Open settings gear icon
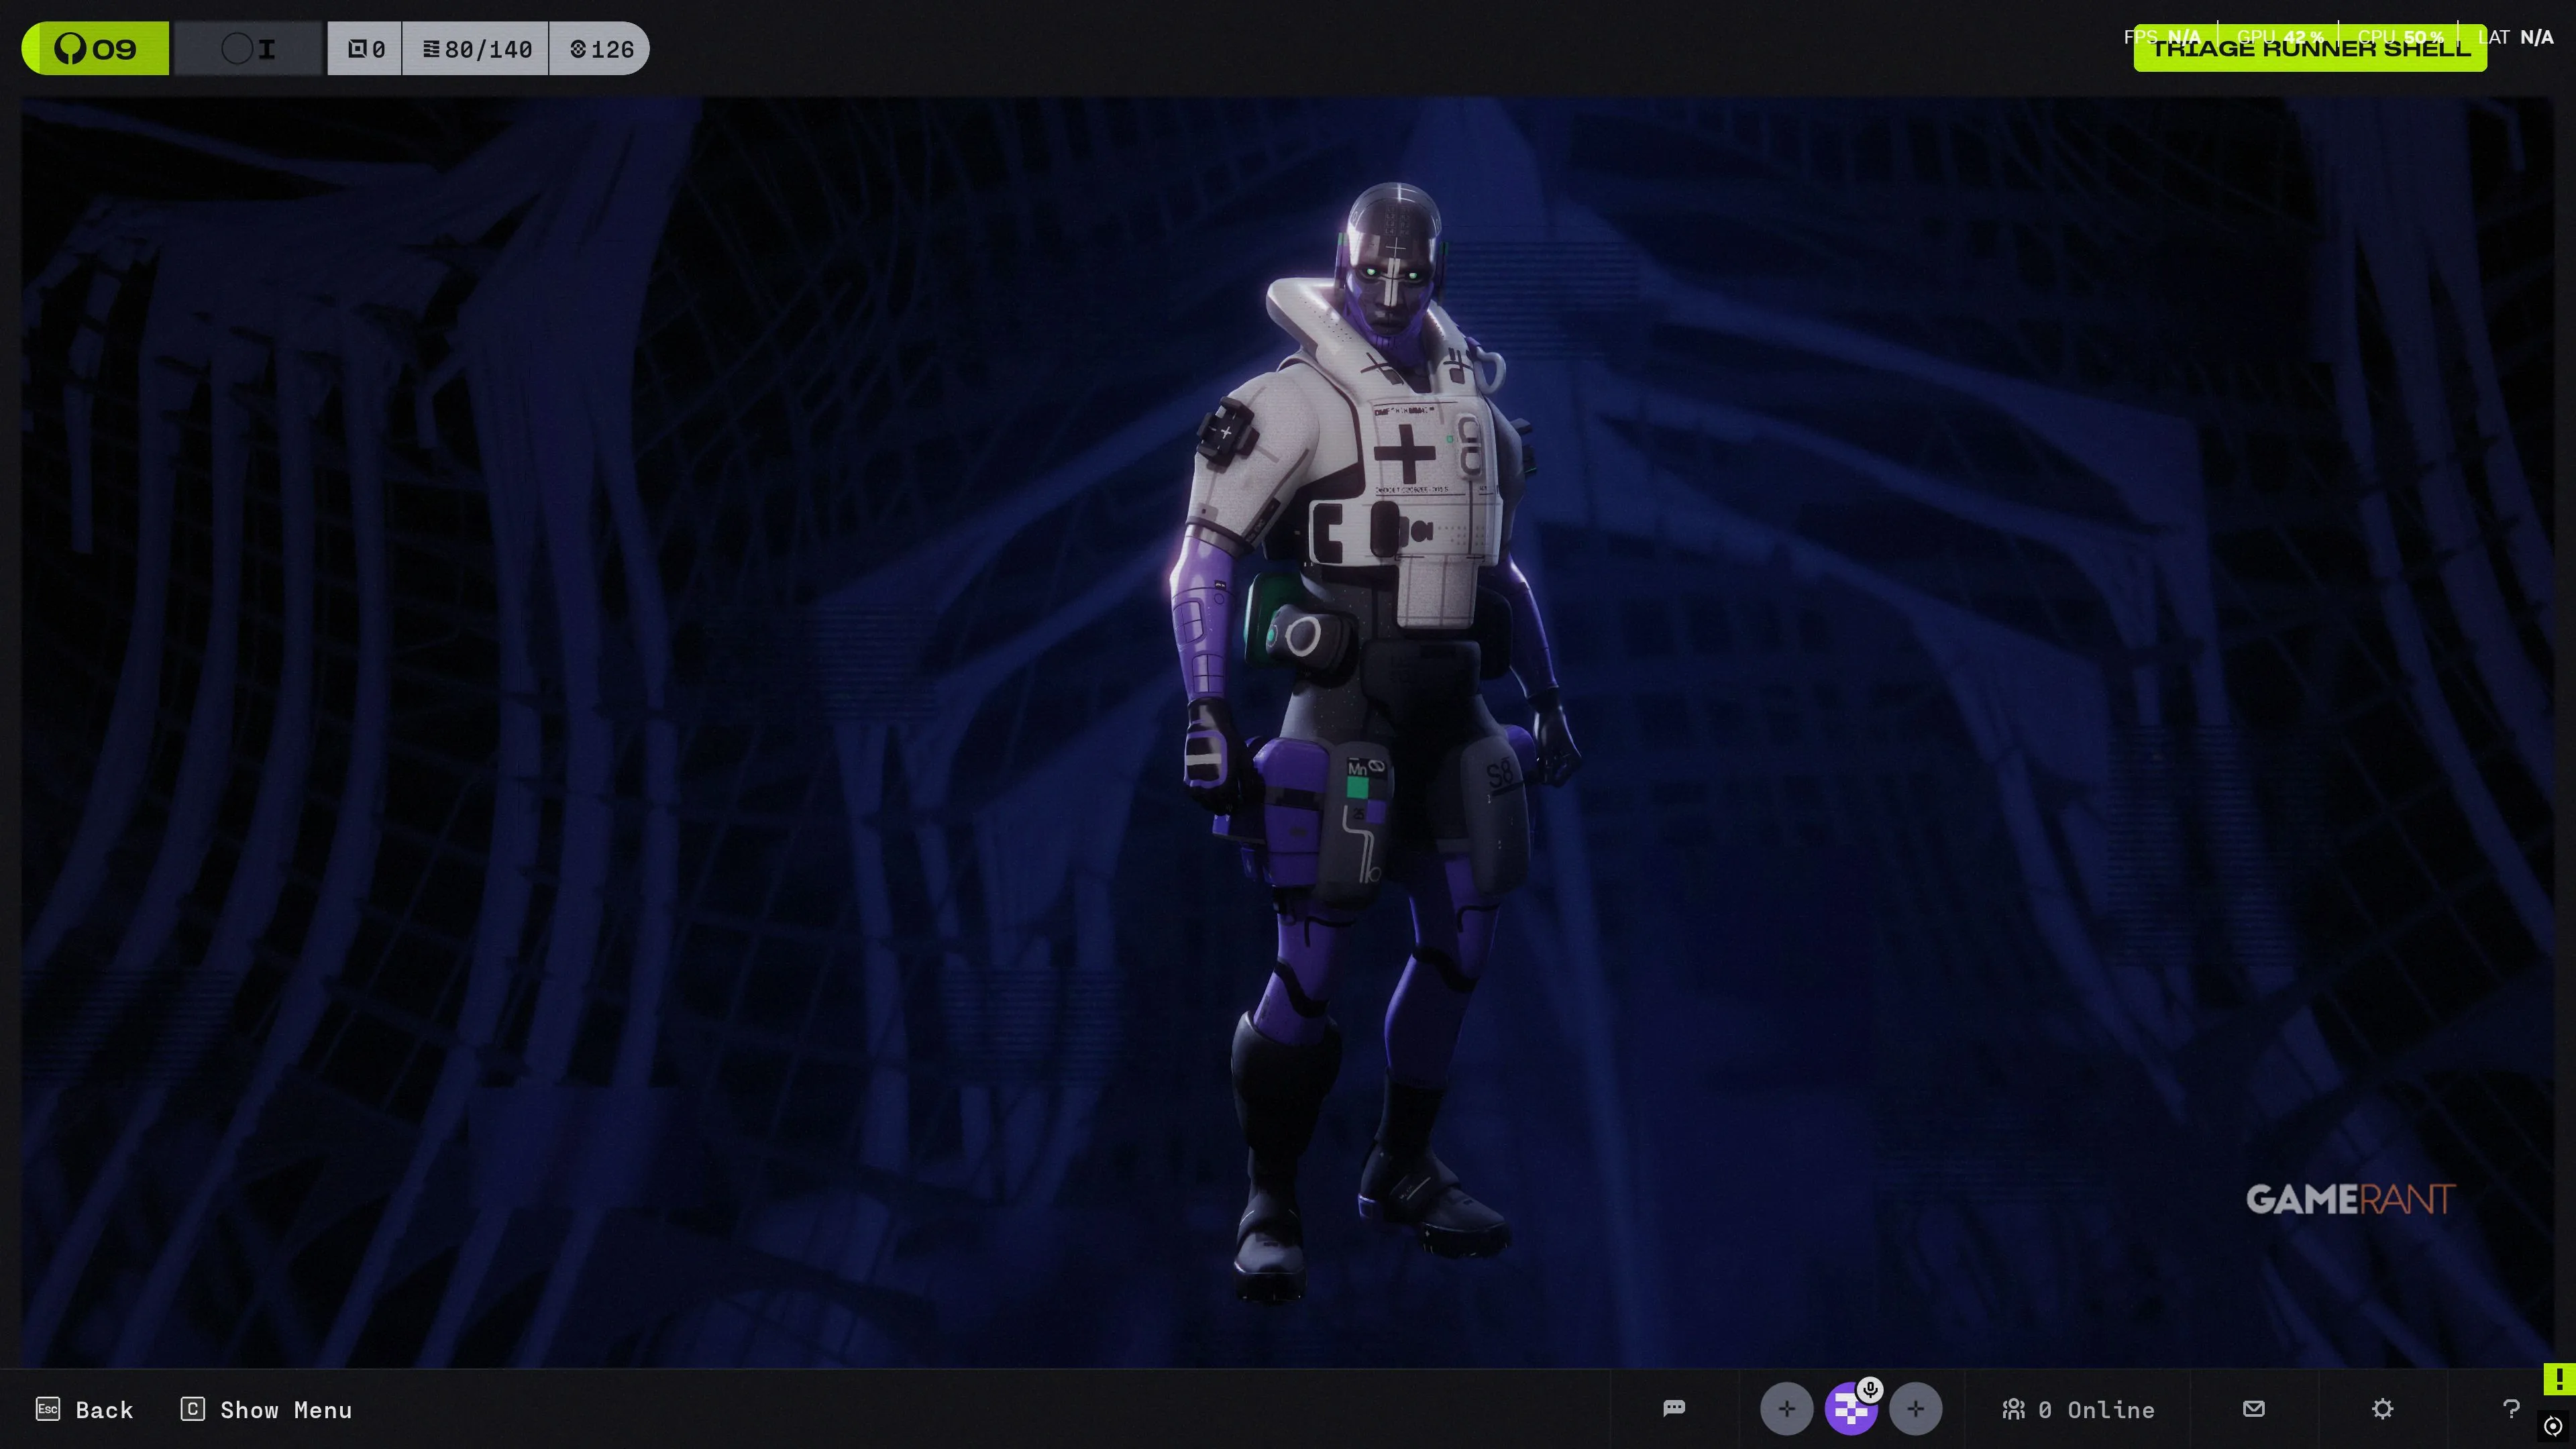 point(2382,1408)
